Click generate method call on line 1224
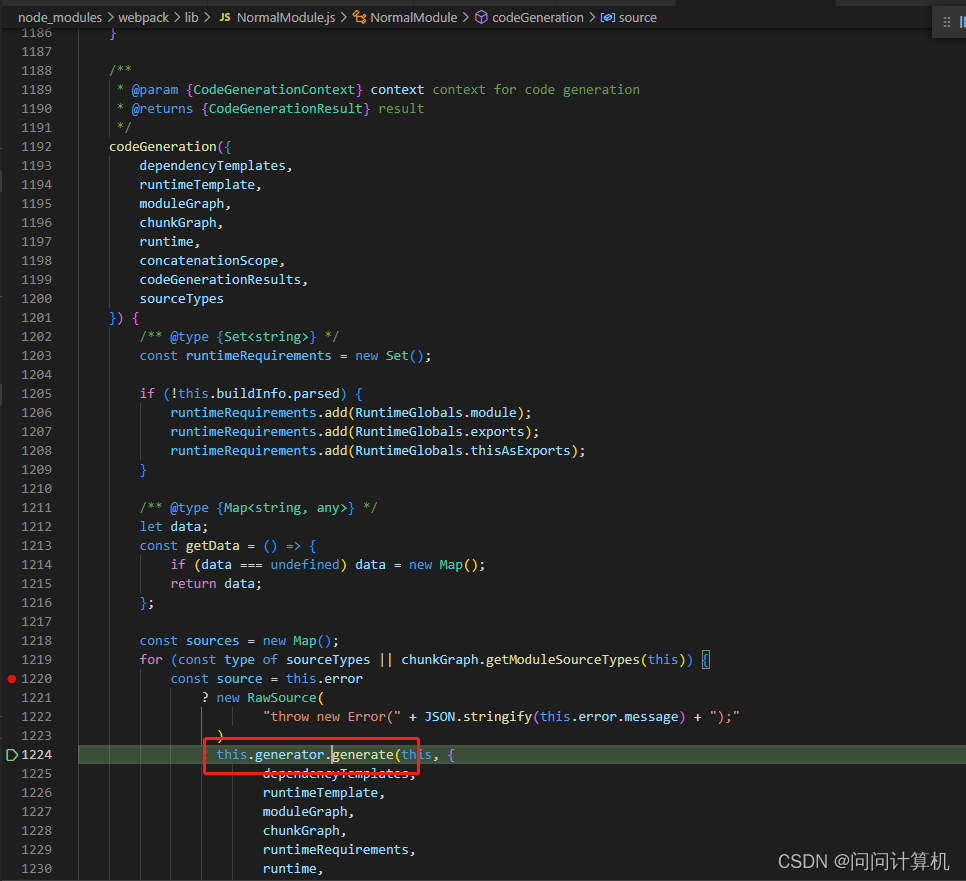This screenshot has width=966, height=881. coord(363,755)
